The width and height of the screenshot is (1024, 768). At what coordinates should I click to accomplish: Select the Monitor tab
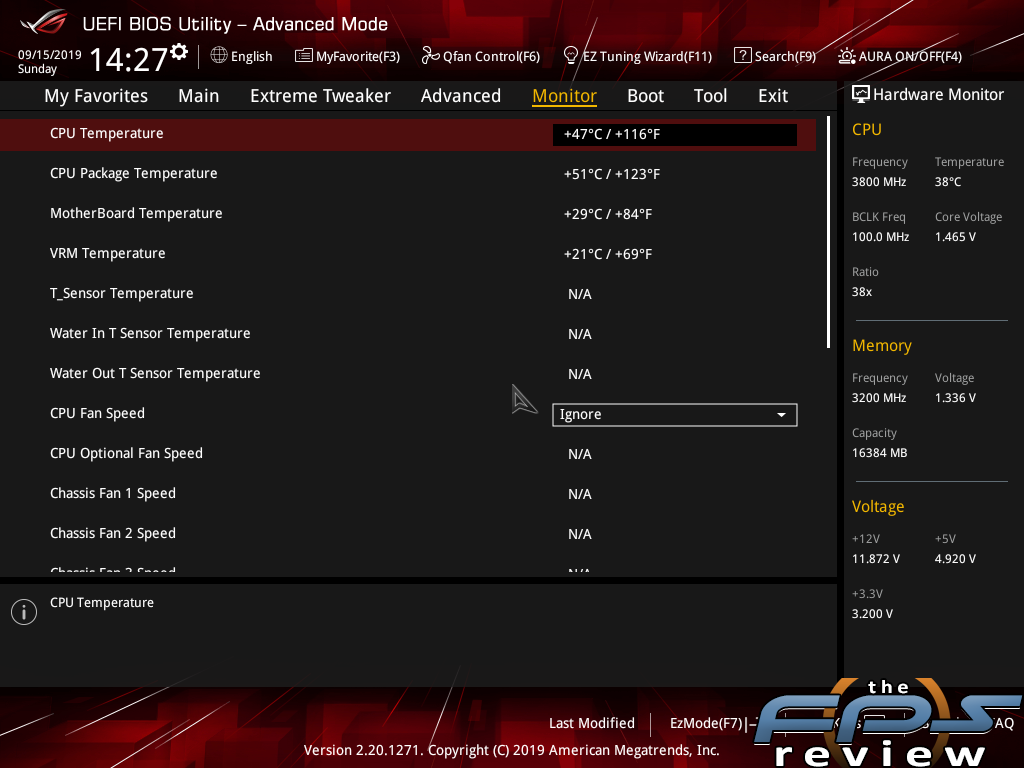point(564,95)
